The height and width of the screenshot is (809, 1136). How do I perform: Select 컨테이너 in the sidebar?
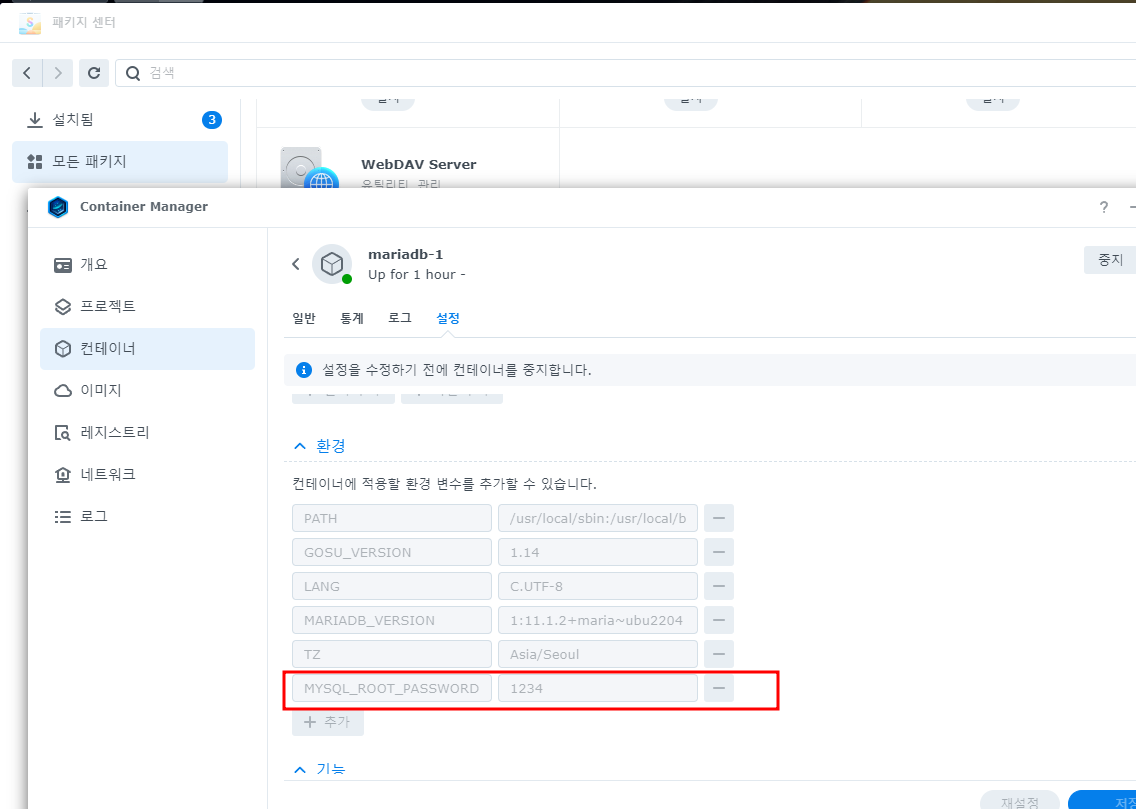pos(147,348)
